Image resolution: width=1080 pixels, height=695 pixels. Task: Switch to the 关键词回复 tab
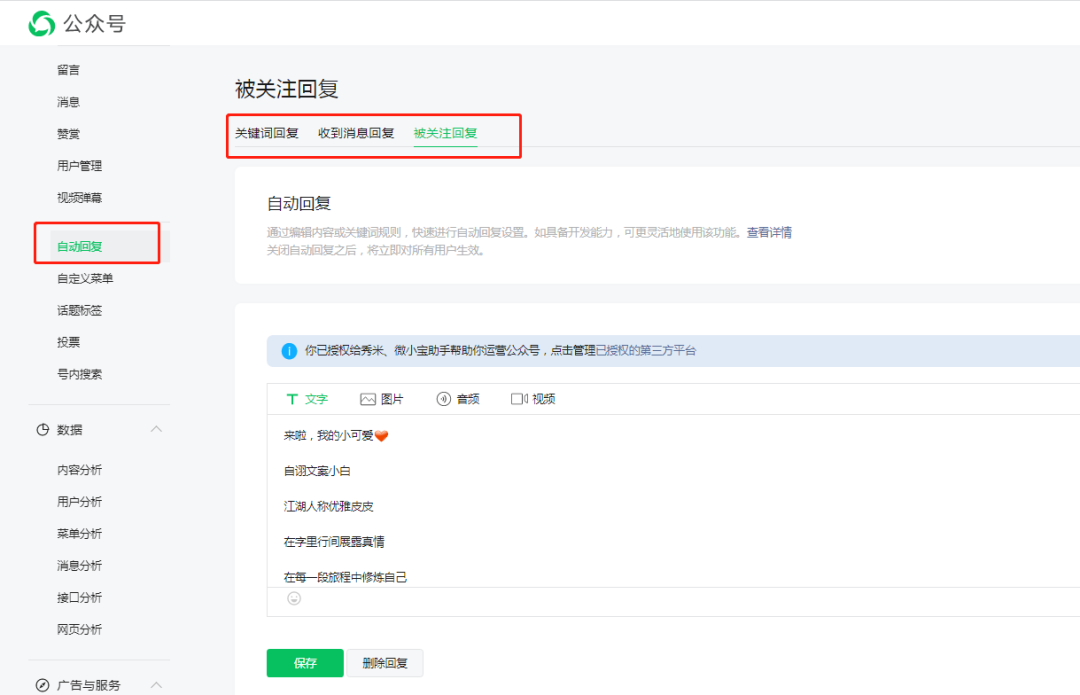[266, 132]
